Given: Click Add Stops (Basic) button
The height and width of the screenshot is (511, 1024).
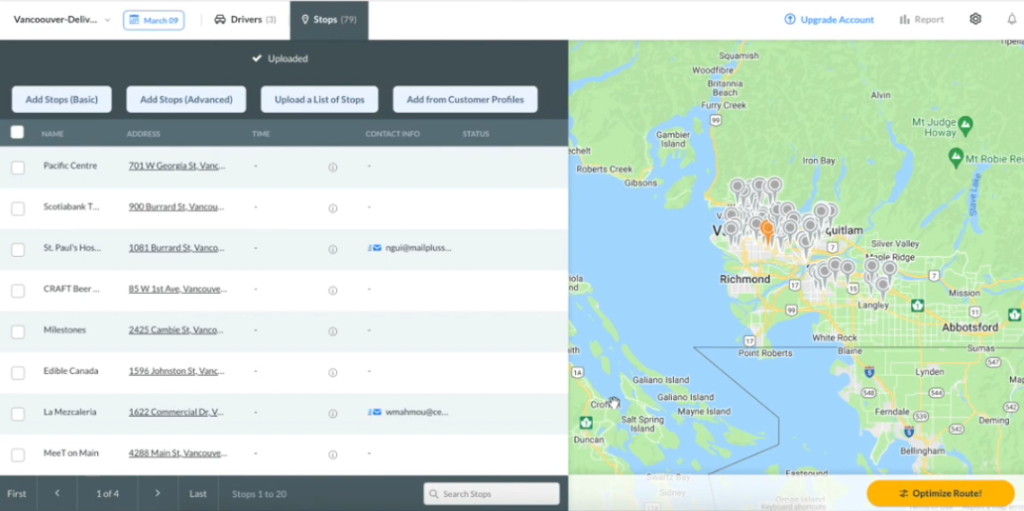Looking at the screenshot, I should click(61, 99).
